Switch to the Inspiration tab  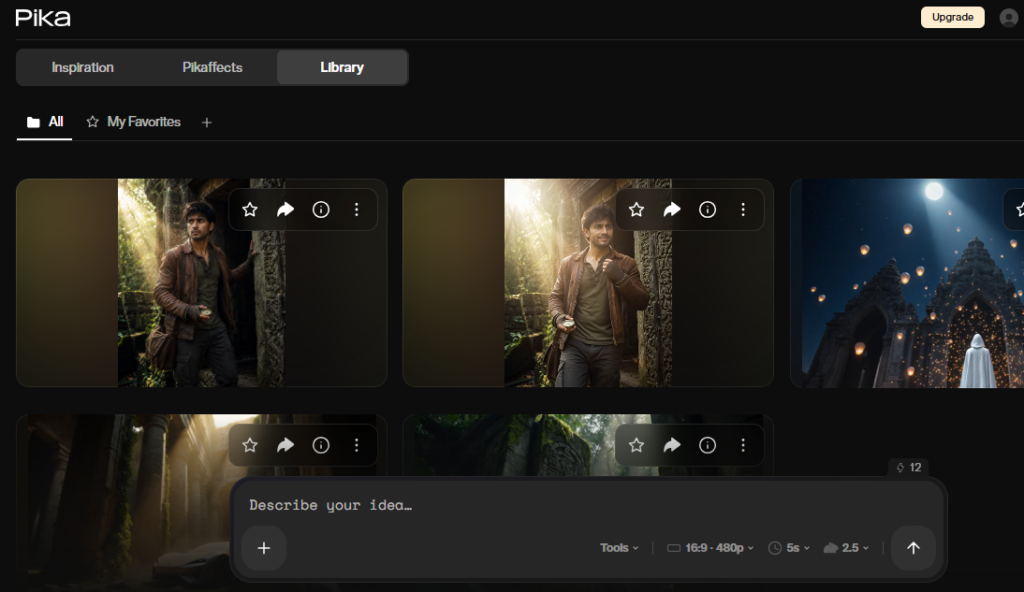(82, 67)
